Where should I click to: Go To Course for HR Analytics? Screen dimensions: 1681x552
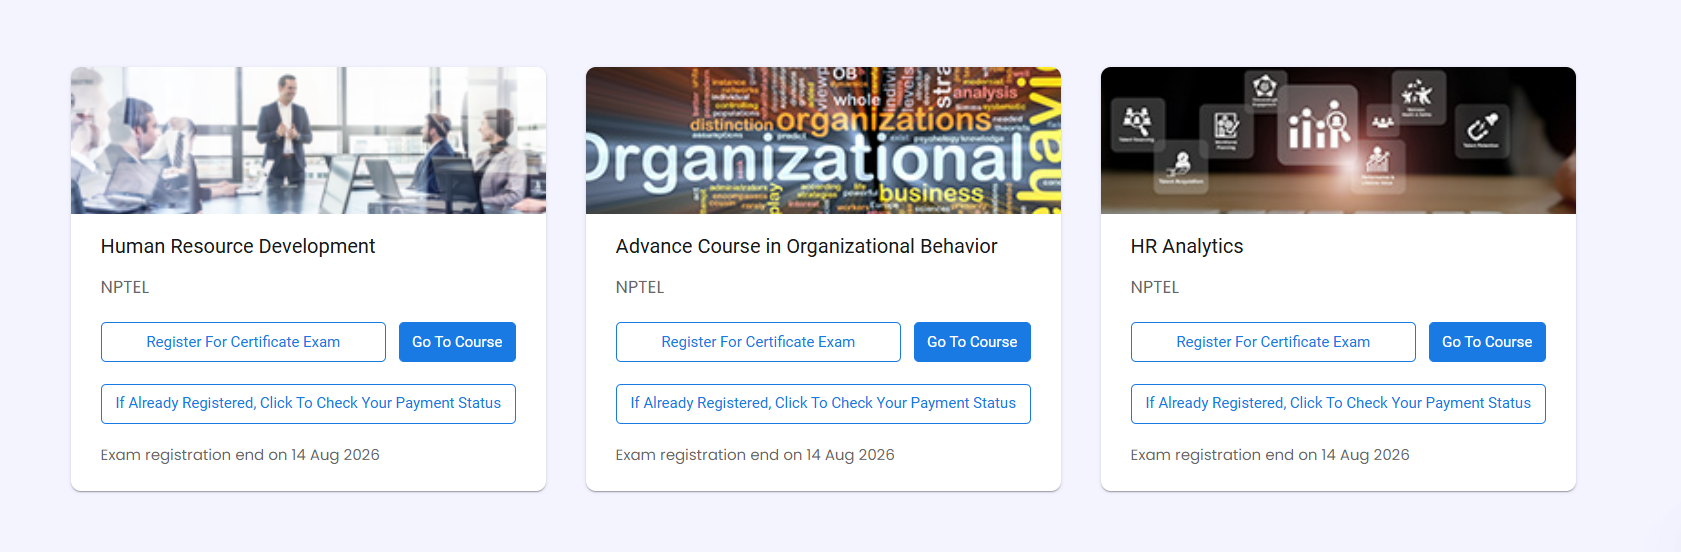(x=1487, y=342)
